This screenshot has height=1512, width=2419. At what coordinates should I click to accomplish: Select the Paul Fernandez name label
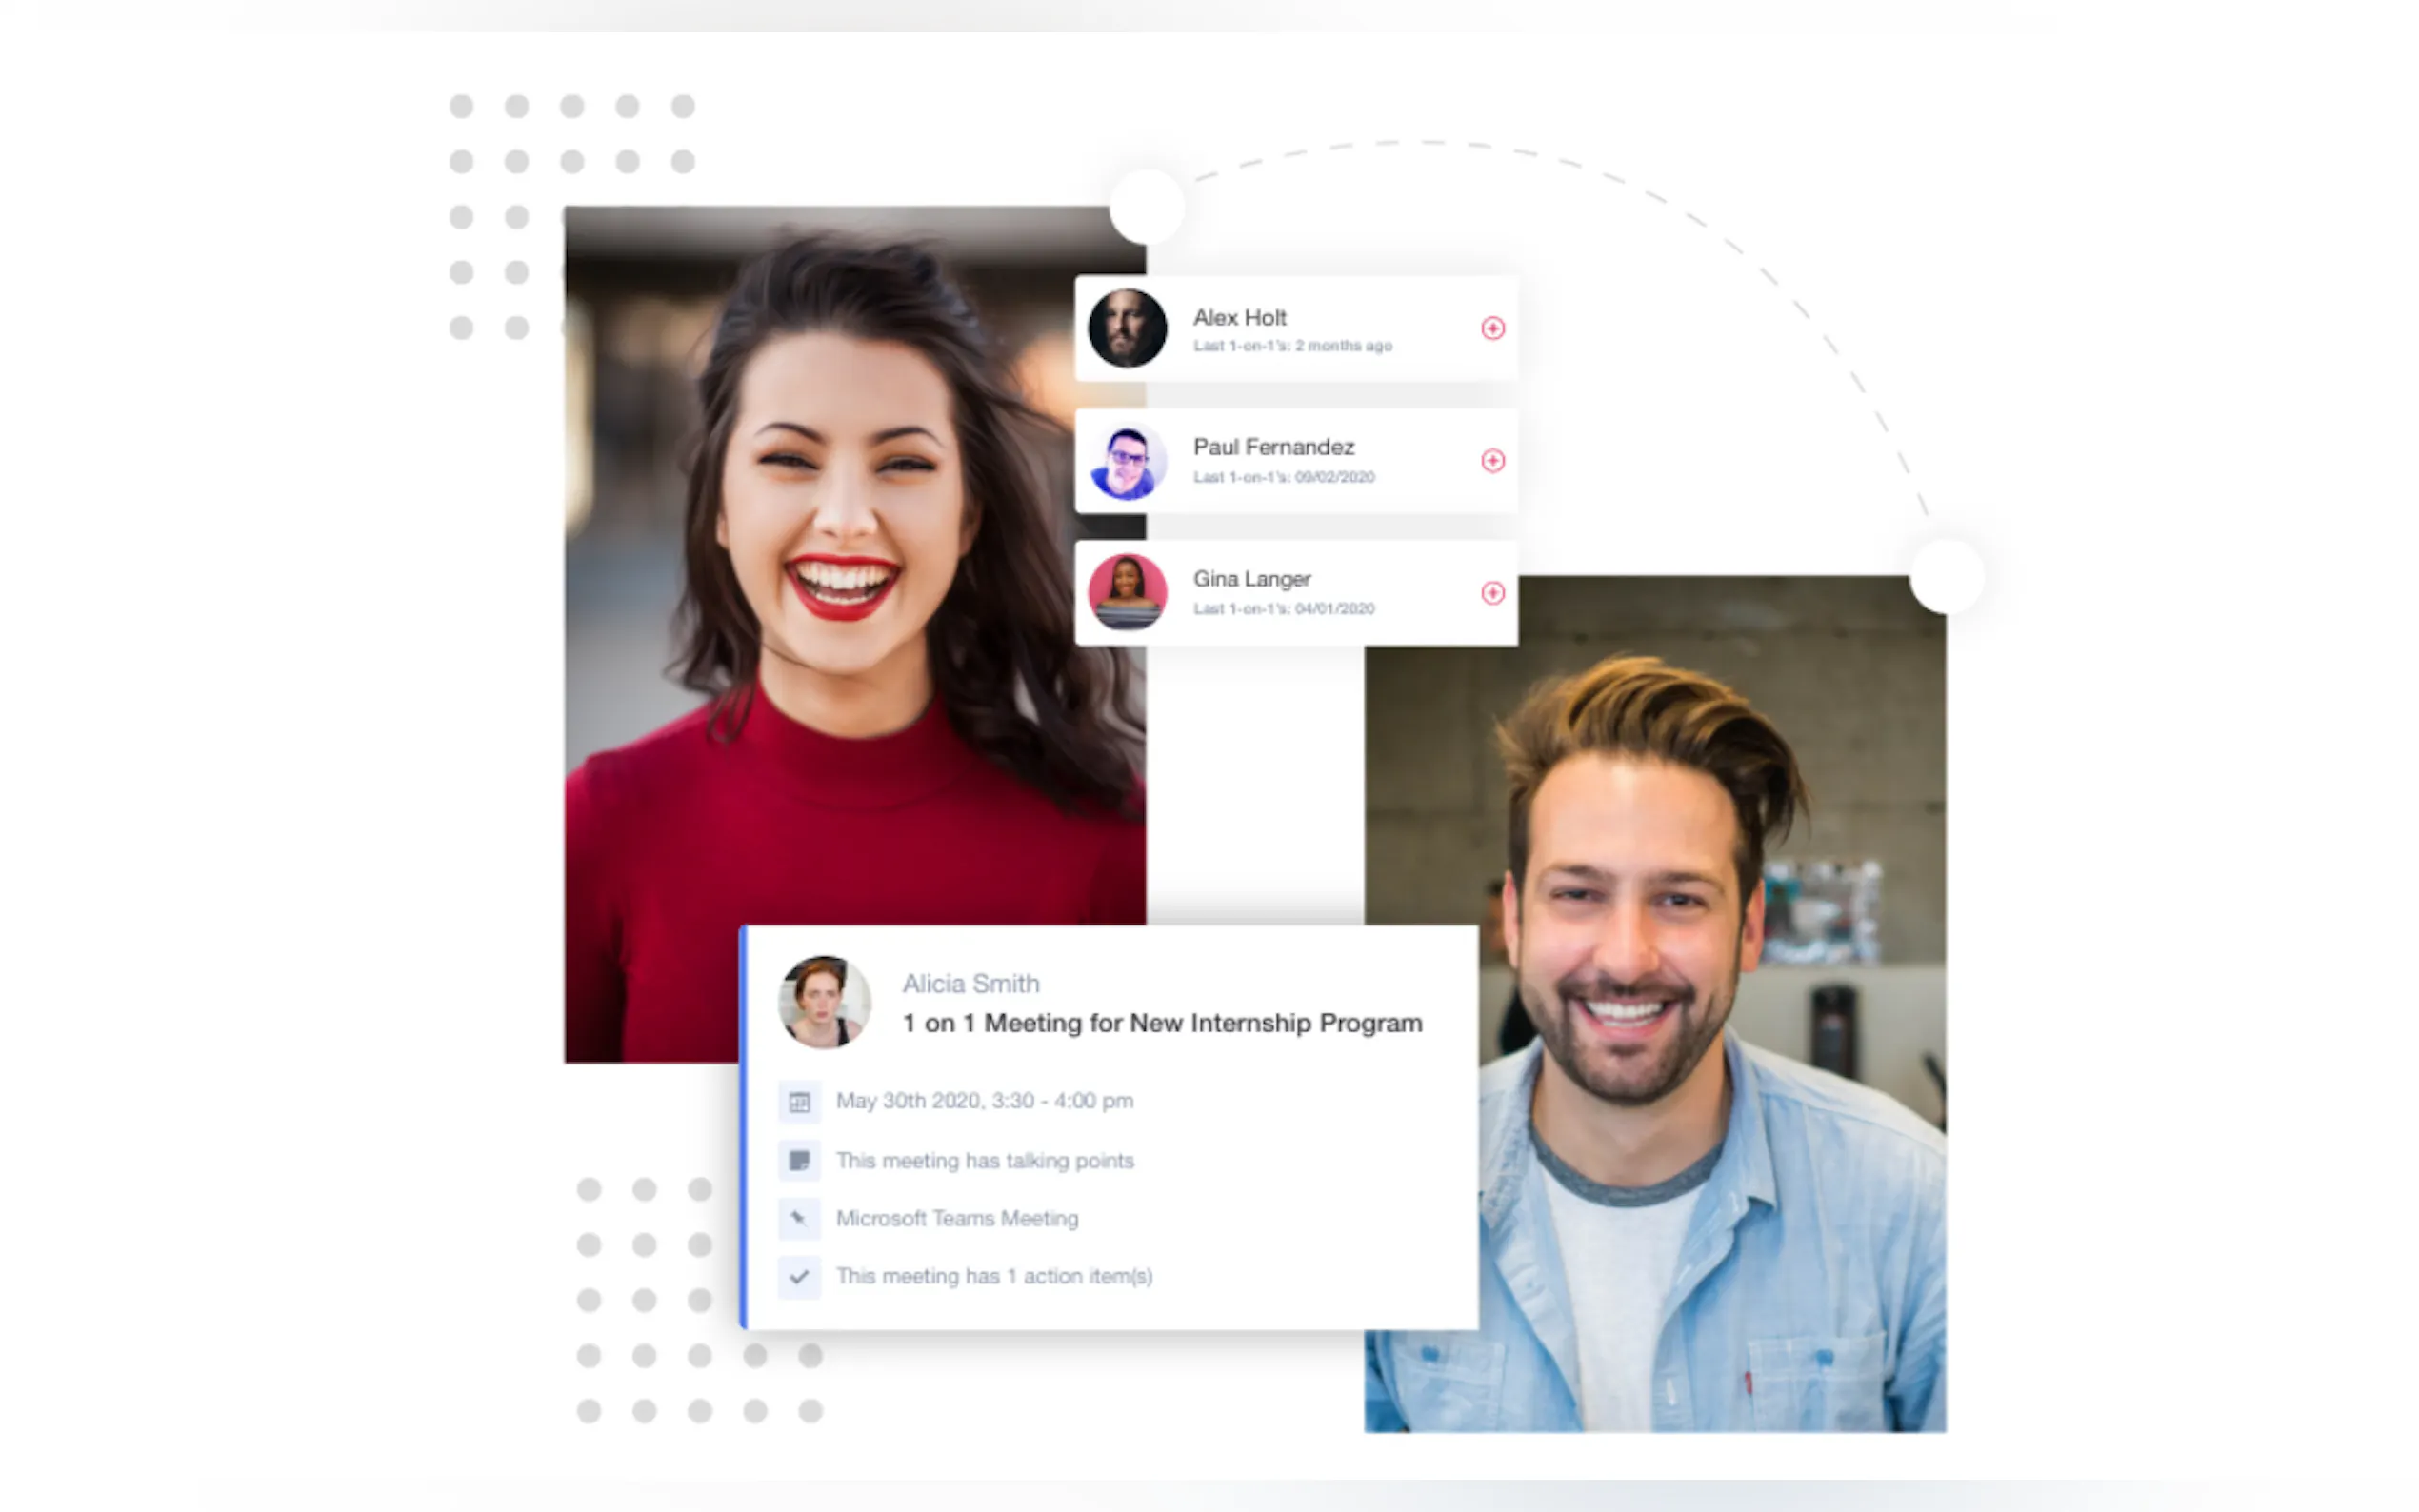tap(1273, 447)
